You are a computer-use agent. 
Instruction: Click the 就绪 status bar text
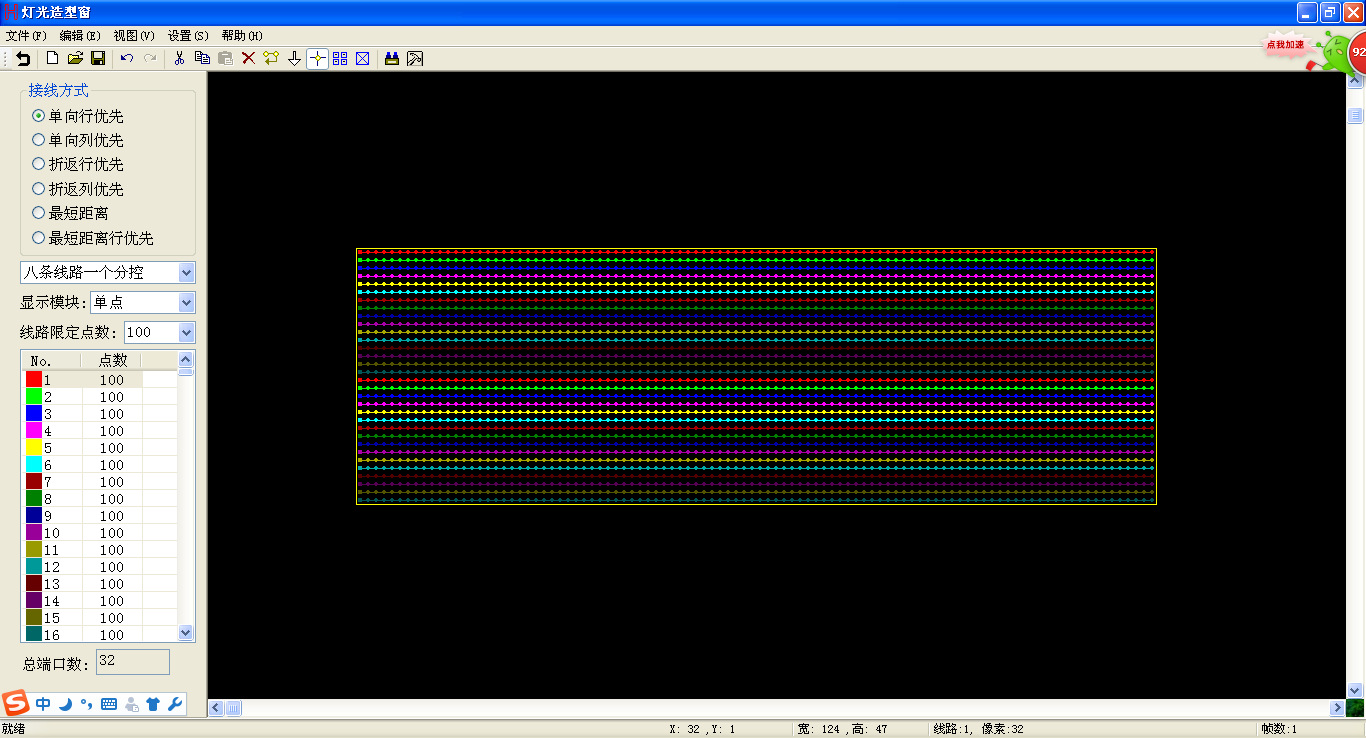tap(13, 729)
